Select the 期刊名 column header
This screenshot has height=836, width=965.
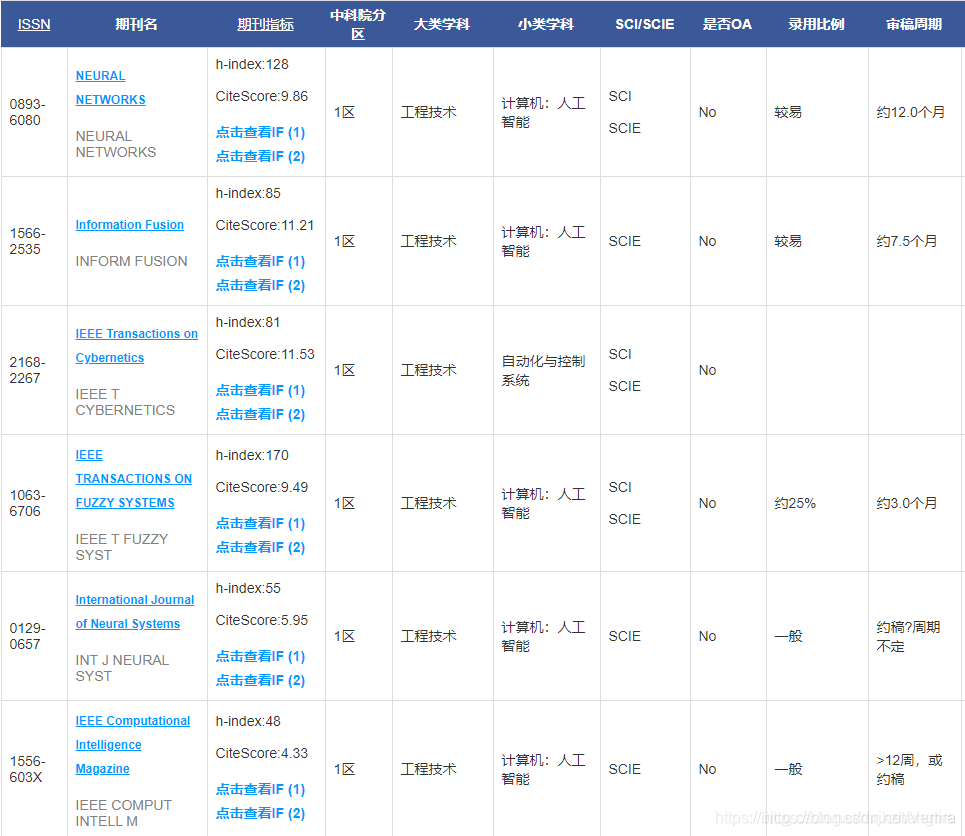[137, 24]
